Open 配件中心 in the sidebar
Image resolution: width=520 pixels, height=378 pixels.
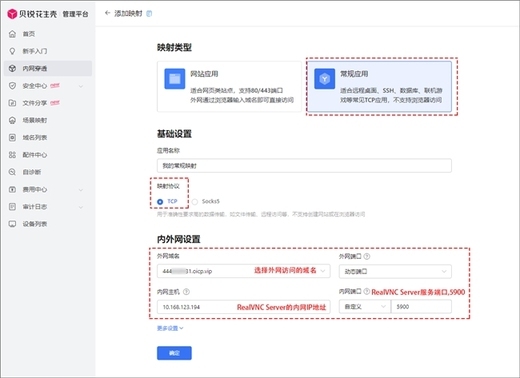(x=48, y=155)
